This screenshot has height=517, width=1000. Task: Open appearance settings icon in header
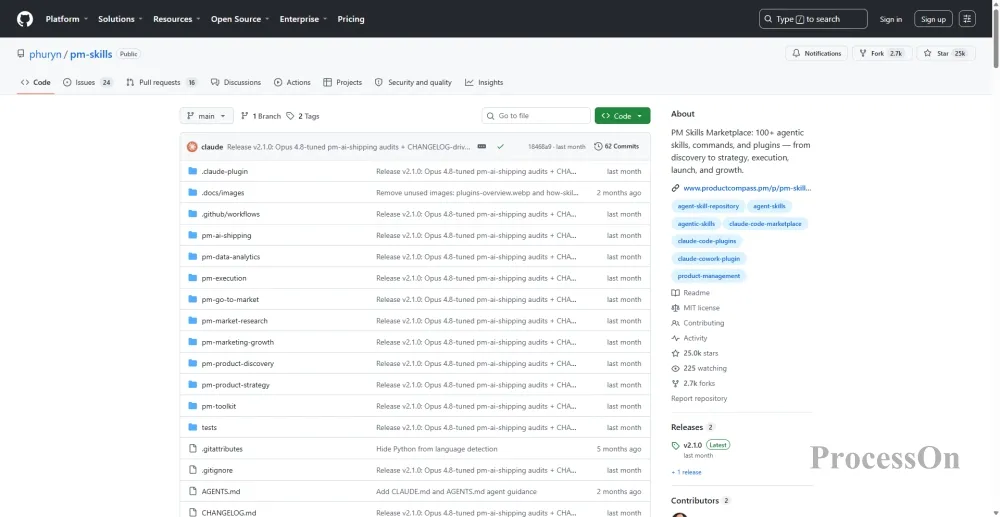coord(967,19)
